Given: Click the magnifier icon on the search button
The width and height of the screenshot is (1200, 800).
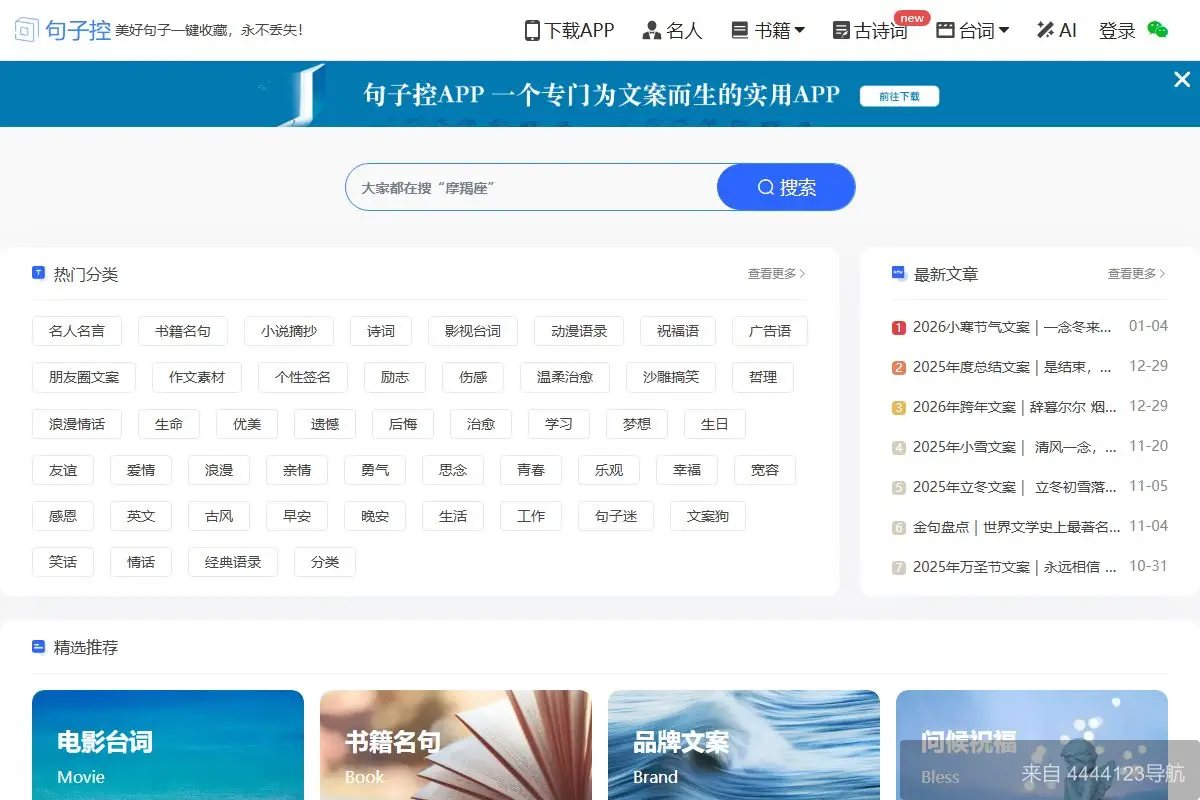Looking at the screenshot, I should (765, 187).
